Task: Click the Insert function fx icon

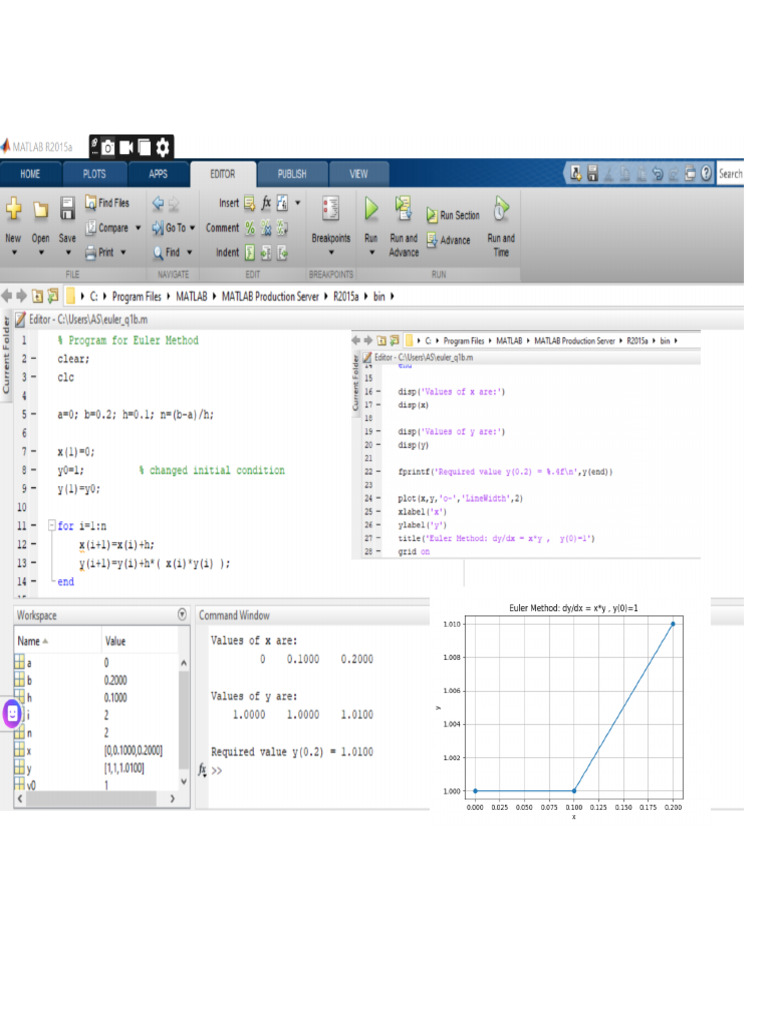Action: click(266, 203)
